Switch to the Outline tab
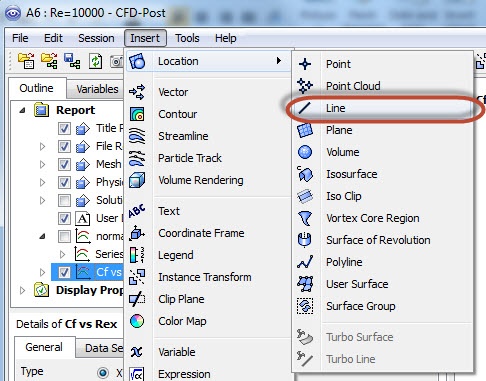Screen dimensions: 486x381 coord(36,88)
